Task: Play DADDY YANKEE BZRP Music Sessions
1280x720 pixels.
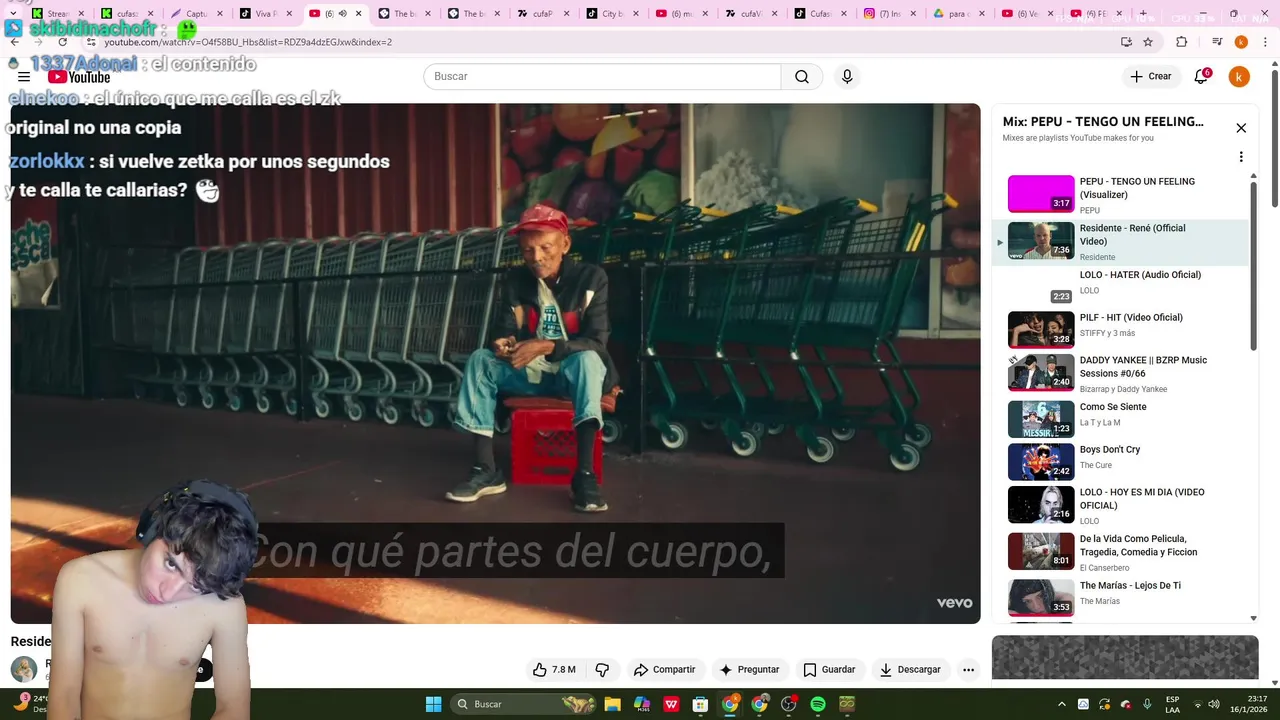Action: pyautogui.click(x=1122, y=373)
